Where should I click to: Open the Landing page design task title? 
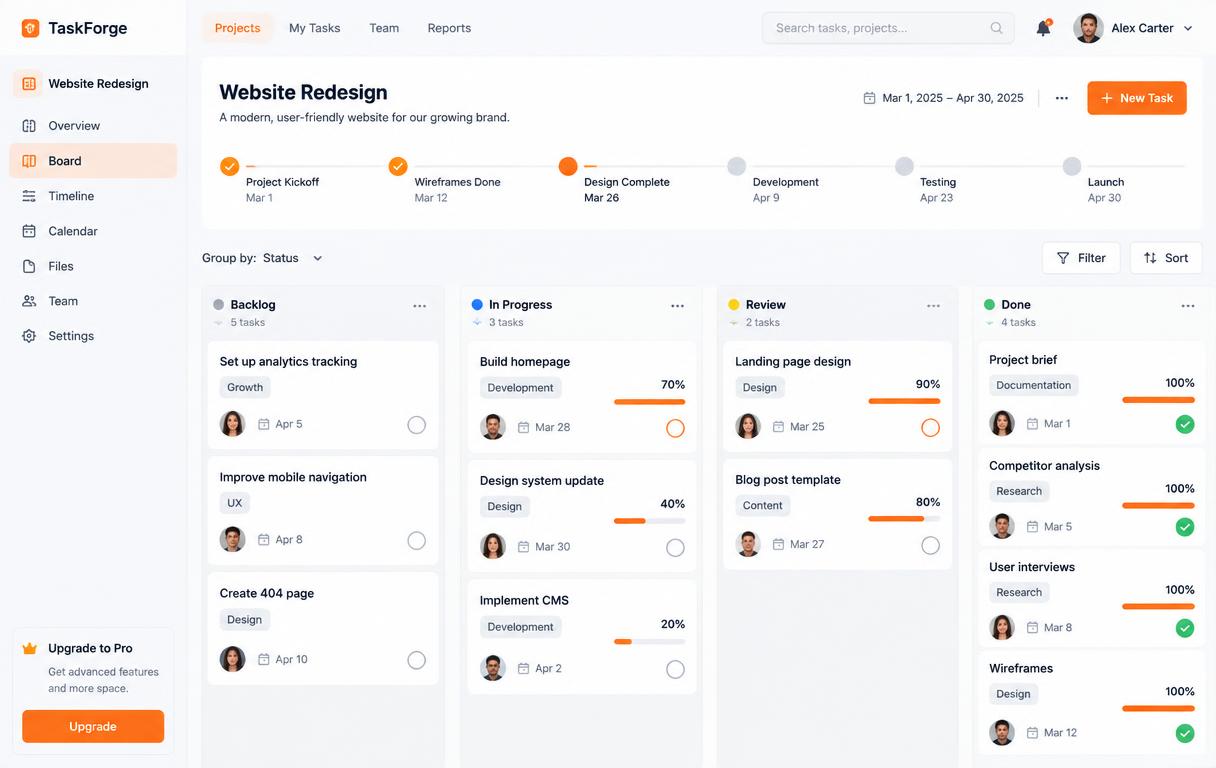pos(793,362)
